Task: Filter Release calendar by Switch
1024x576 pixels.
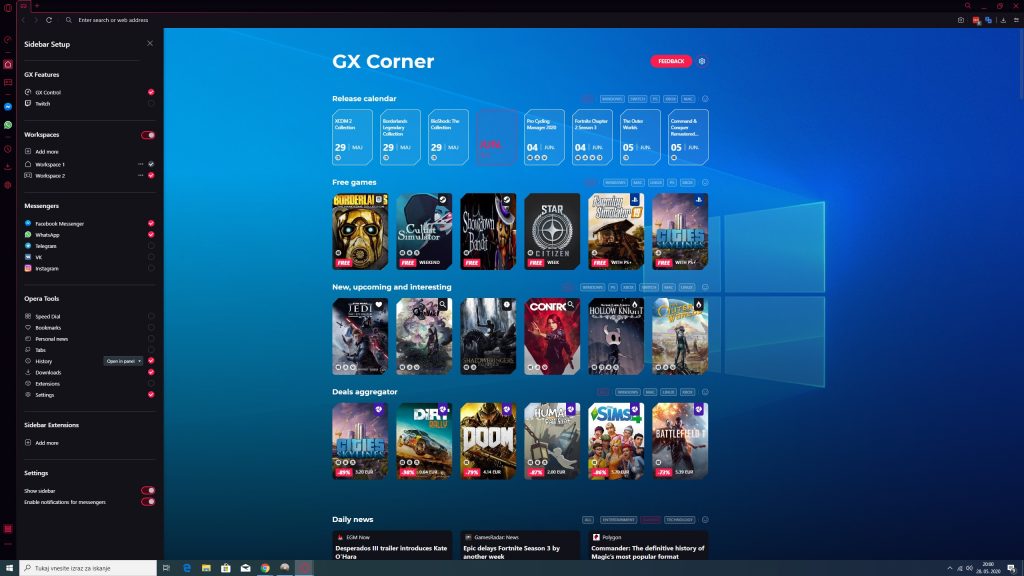Action: pyautogui.click(x=637, y=99)
